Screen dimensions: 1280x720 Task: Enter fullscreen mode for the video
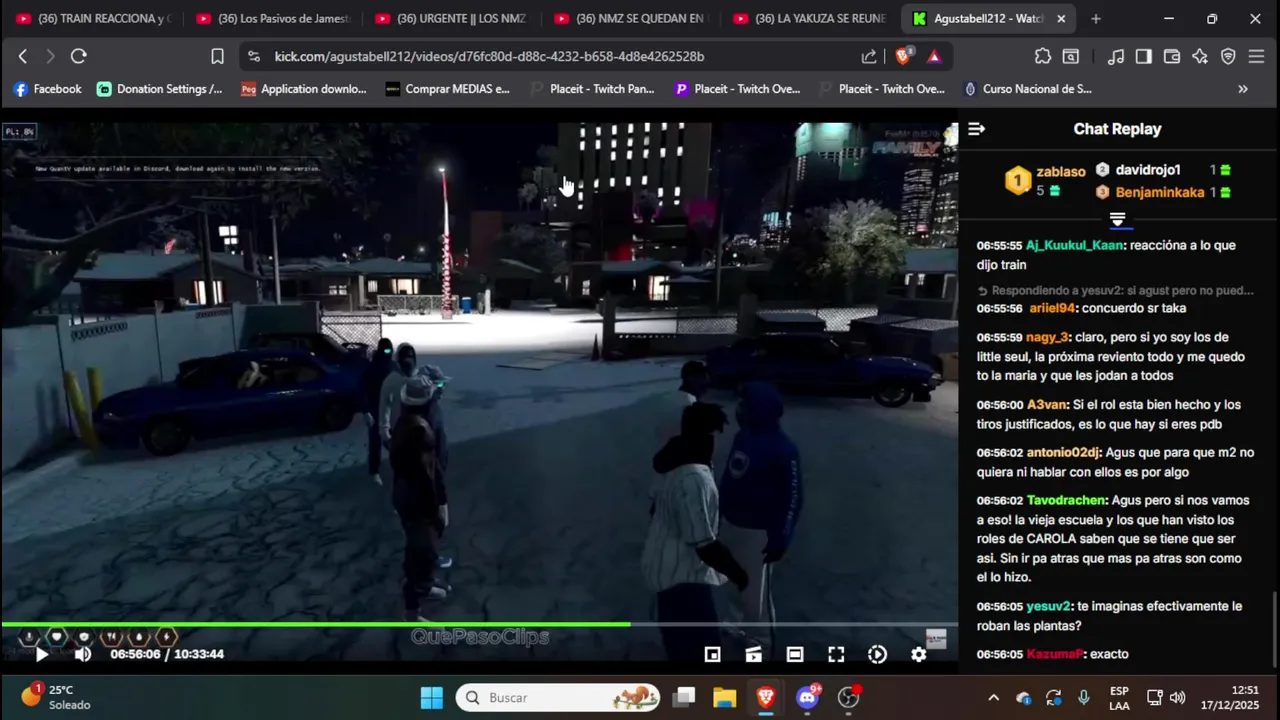coord(836,654)
